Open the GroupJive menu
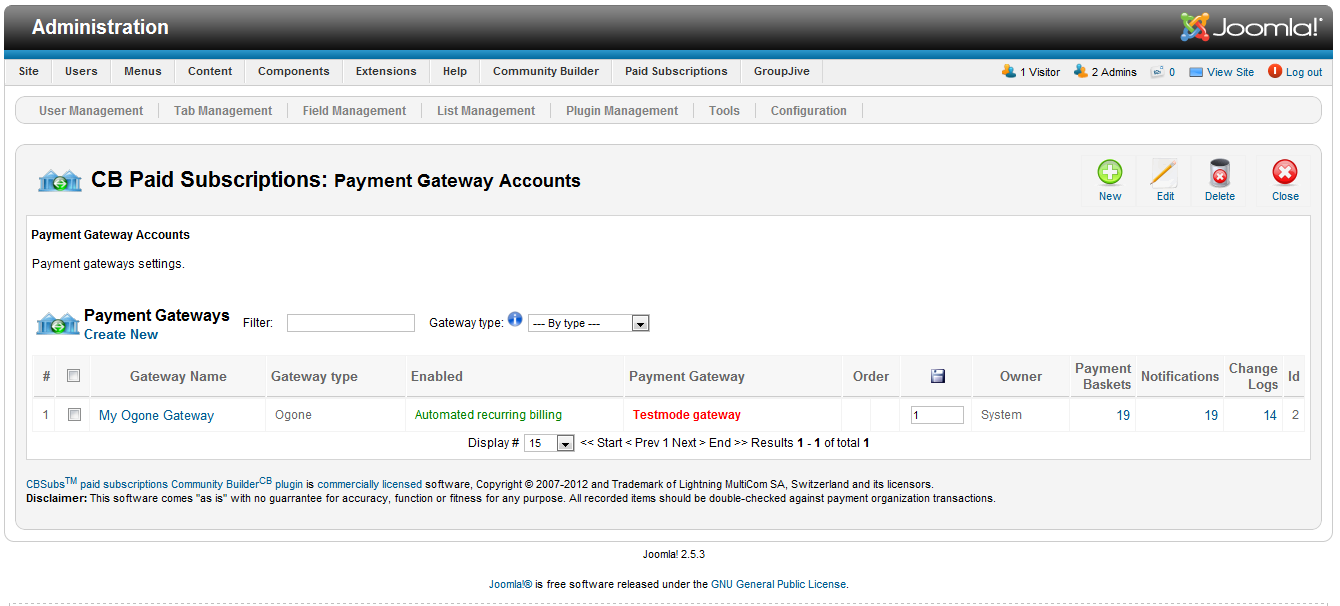1340x606 pixels. 782,71
